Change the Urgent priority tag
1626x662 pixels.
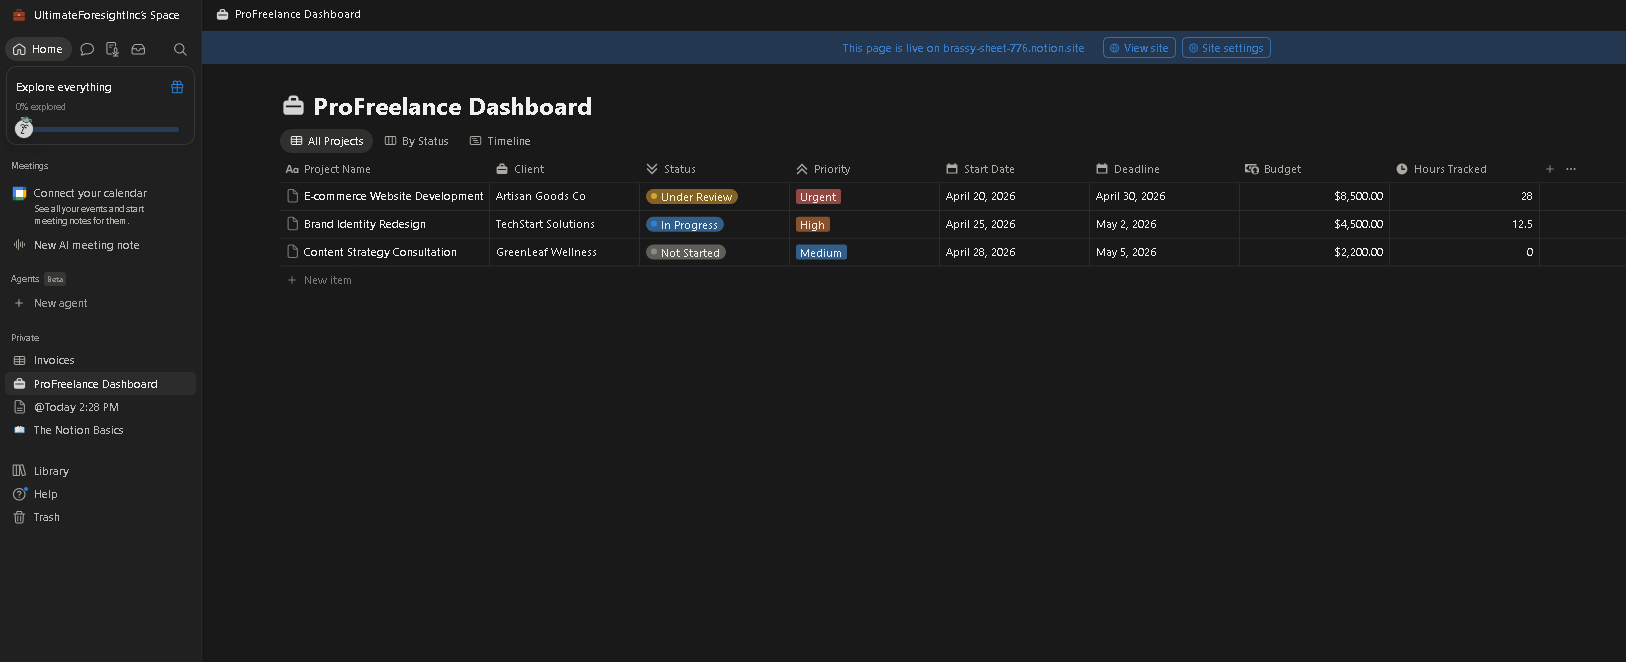pos(818,197)
